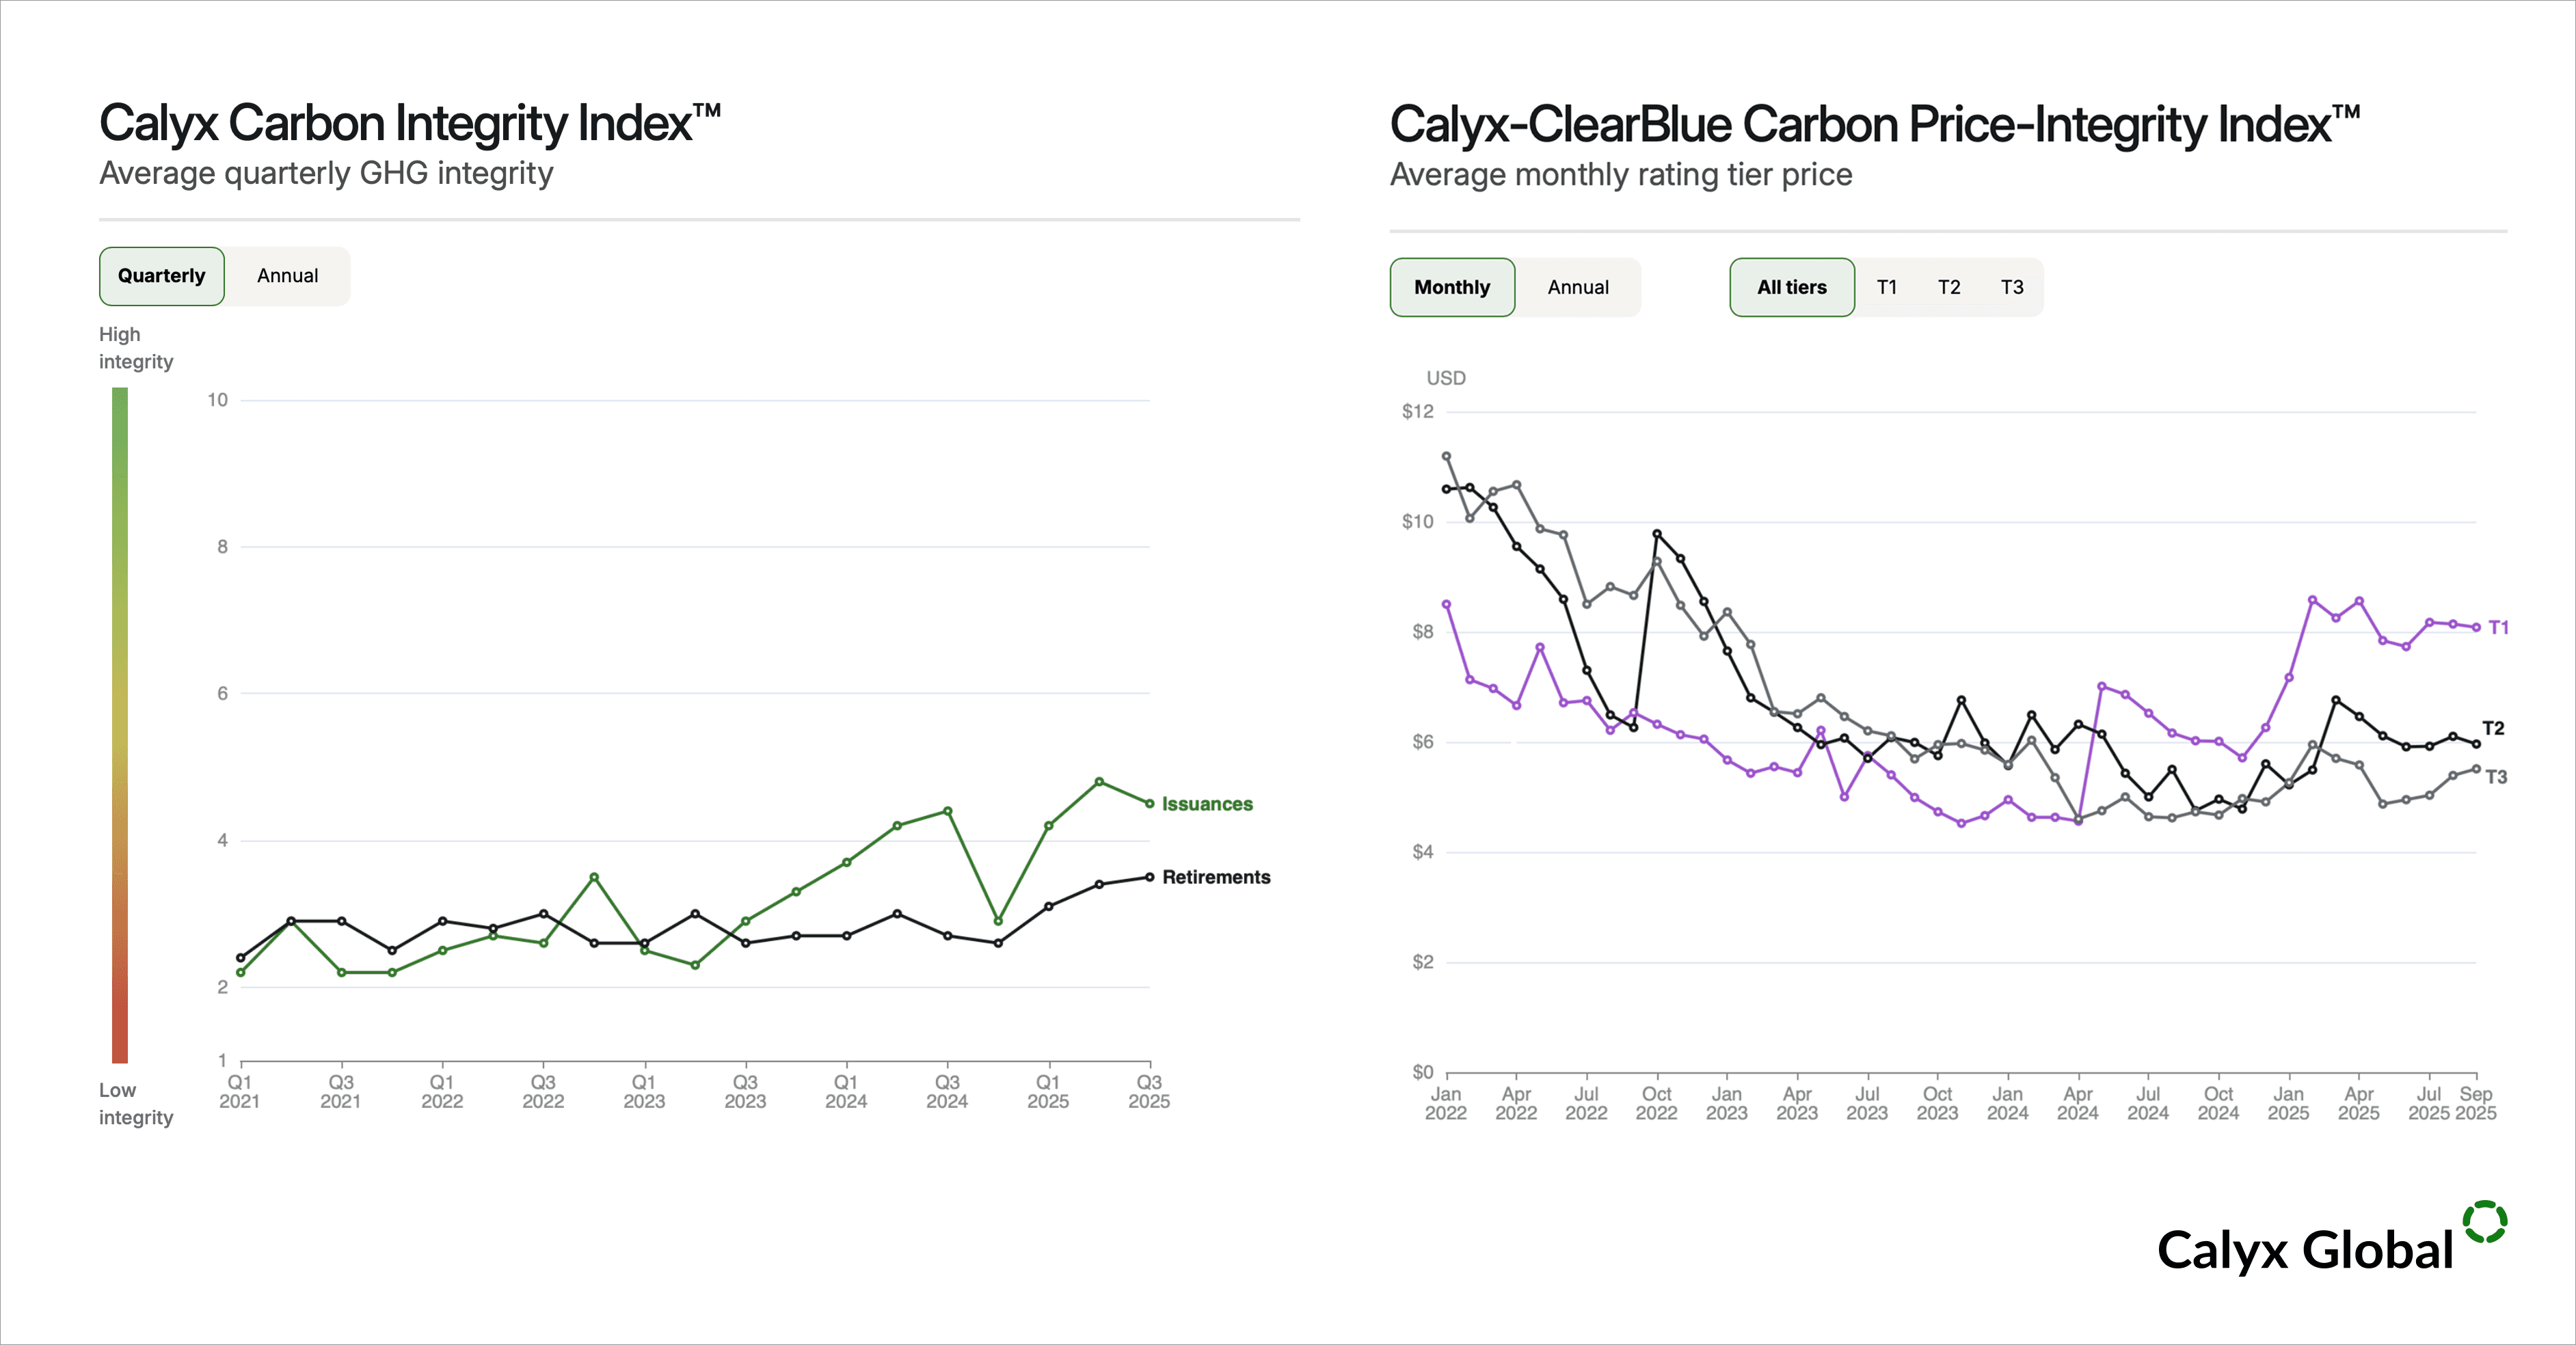The height and width of the screenshot is (1345, 2576).
Task: Click the T1 Sep 2025 data point
Action: (x=2476, y=627)
